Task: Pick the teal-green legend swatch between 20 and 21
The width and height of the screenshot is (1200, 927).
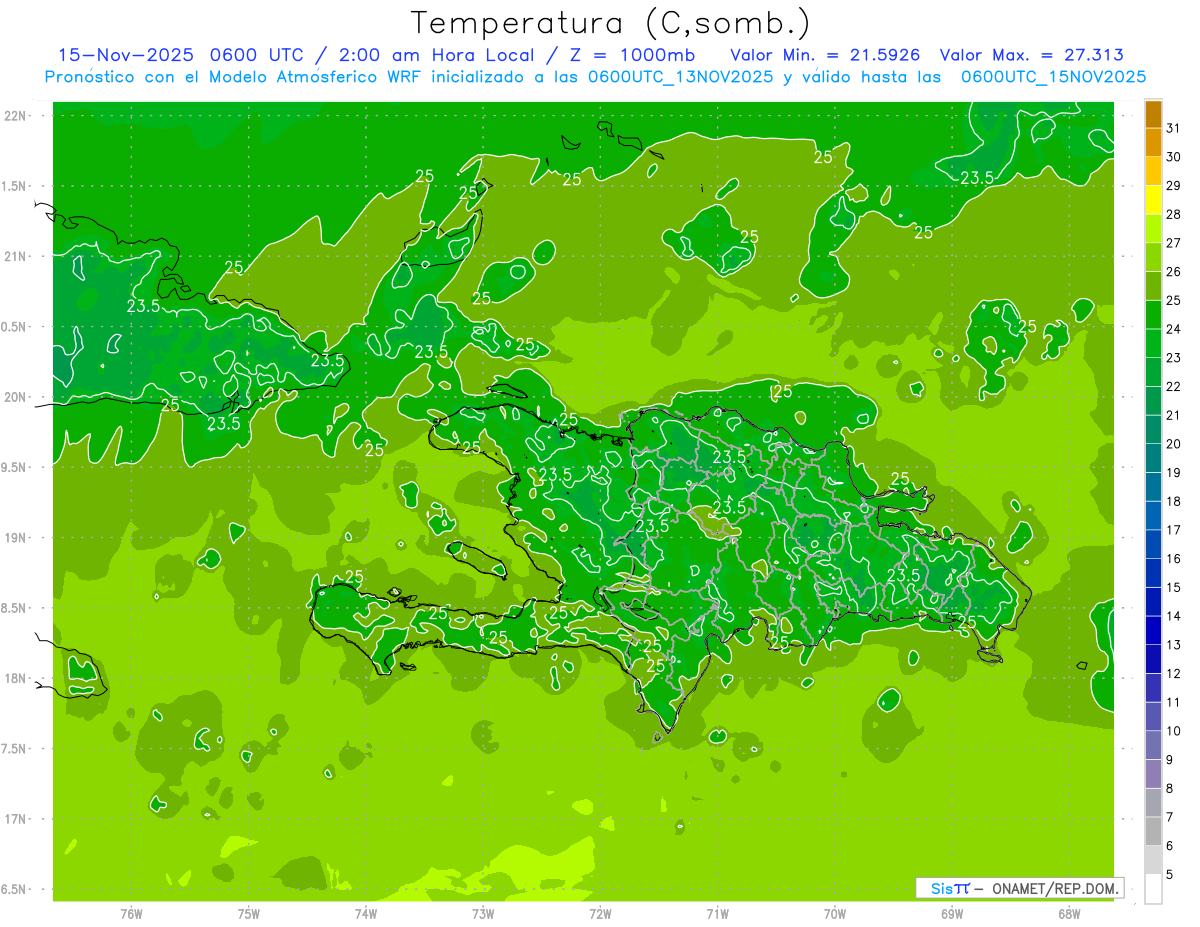Action: pos(1153,429)
